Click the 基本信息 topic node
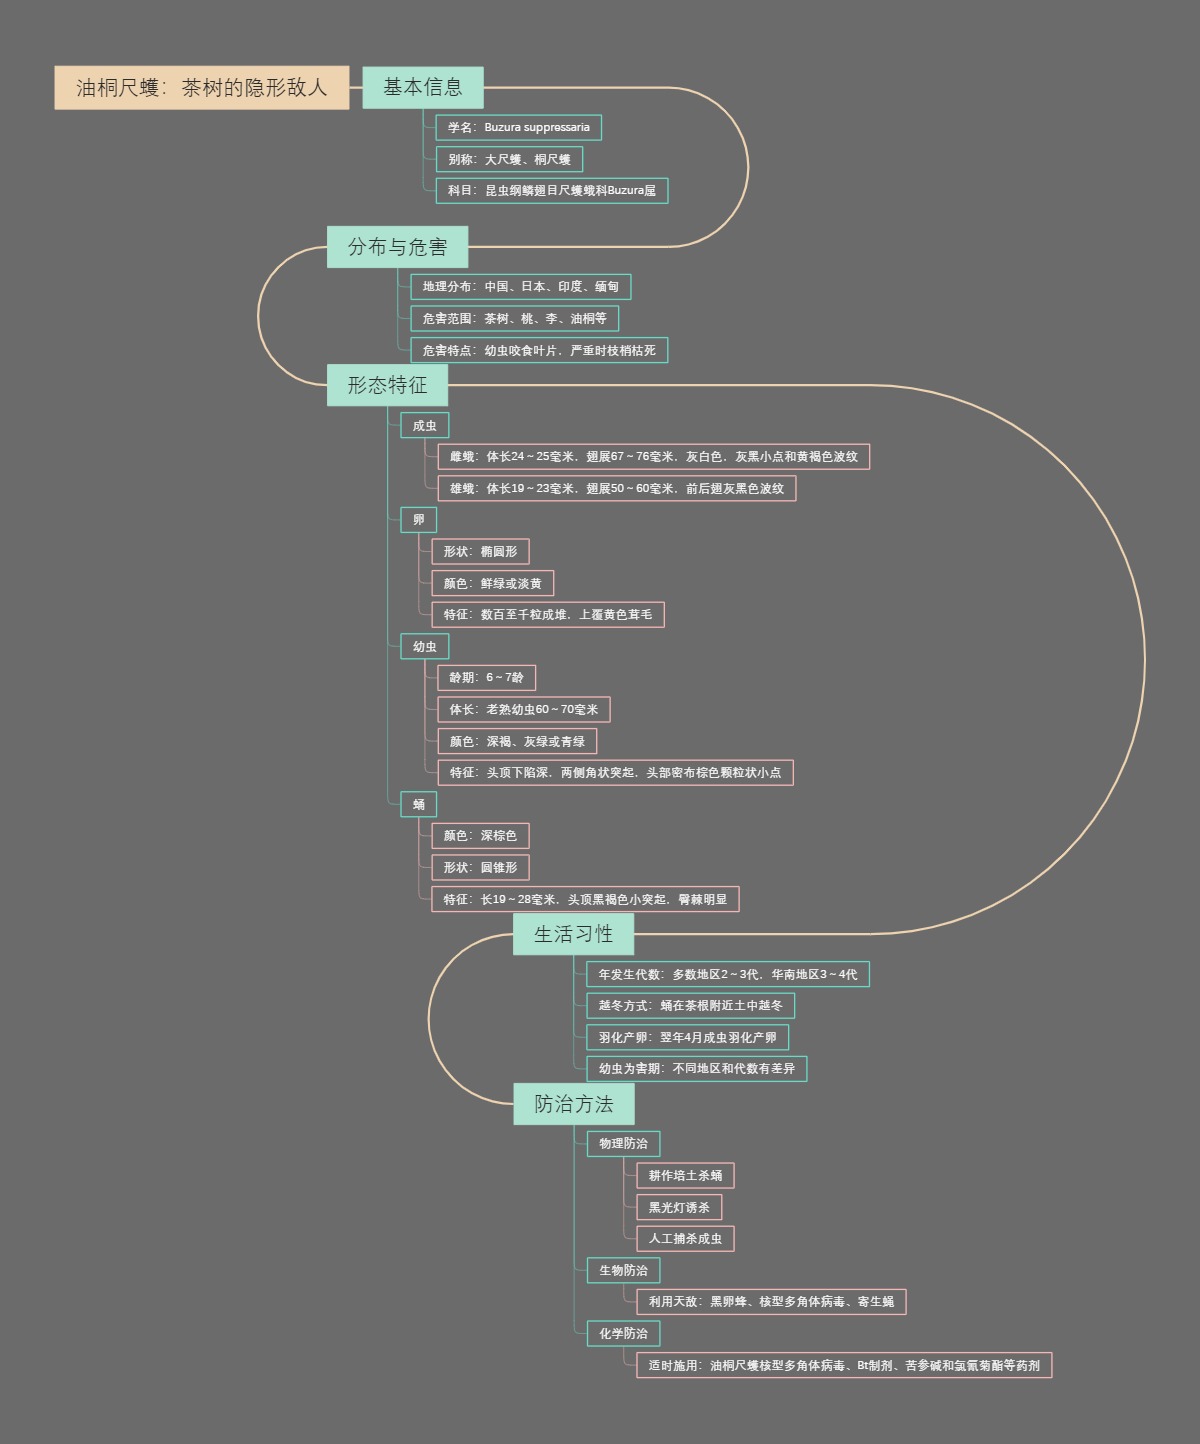The height and width of the screenshot is (1444, 1200). [422, 88]
